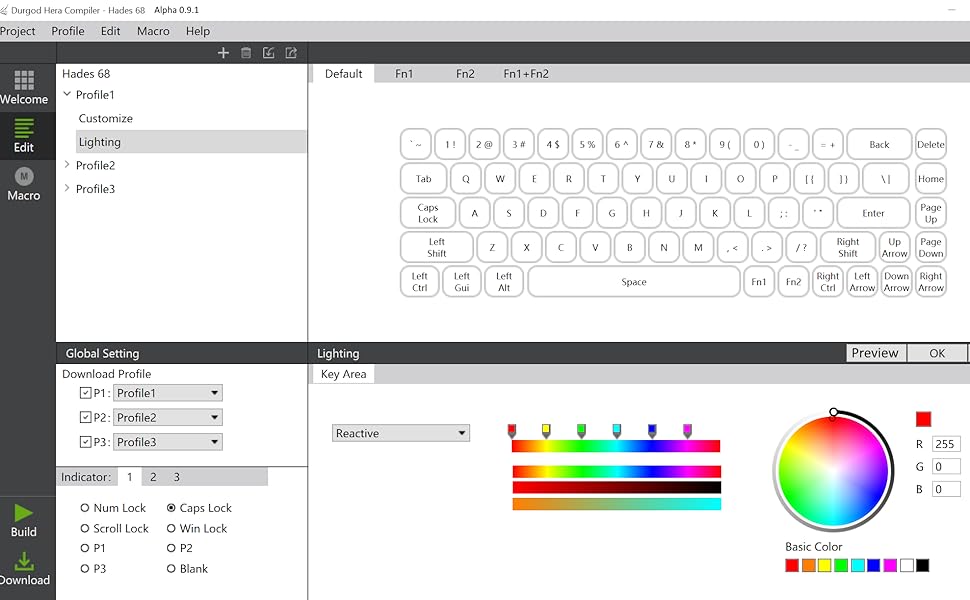Open the Macro menu in menu bar
Viewport: 970px width, 600px height.
[x=153, y=31]
